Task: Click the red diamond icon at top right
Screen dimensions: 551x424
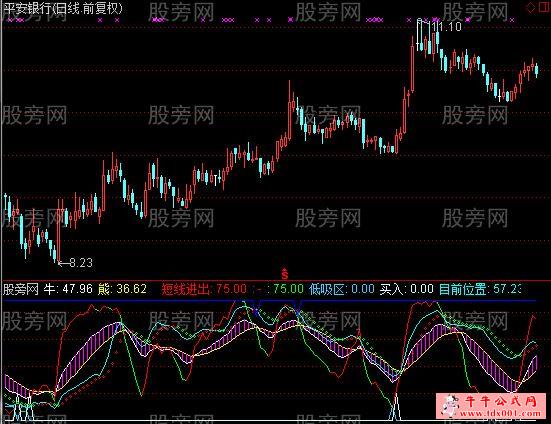Action: 530,8
